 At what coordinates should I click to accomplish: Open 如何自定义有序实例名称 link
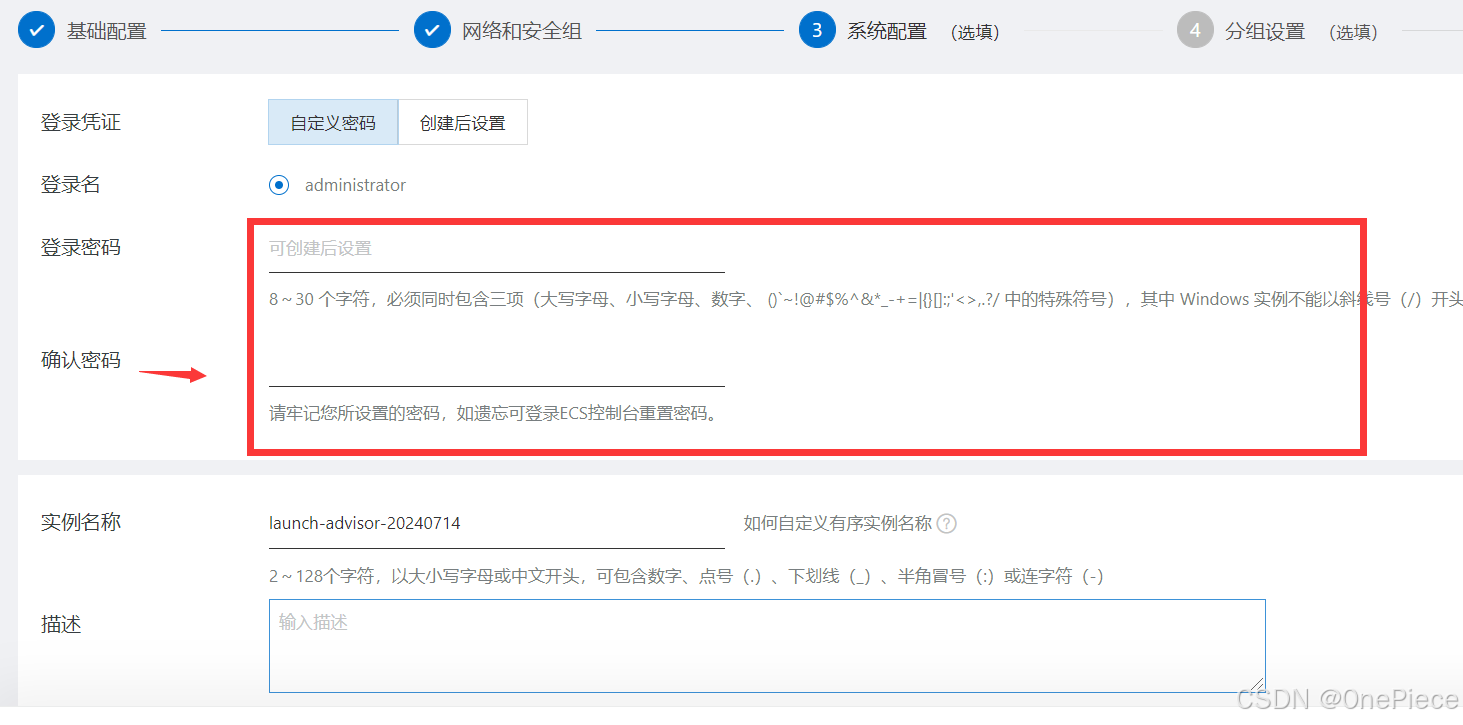(x=838, y=523)
